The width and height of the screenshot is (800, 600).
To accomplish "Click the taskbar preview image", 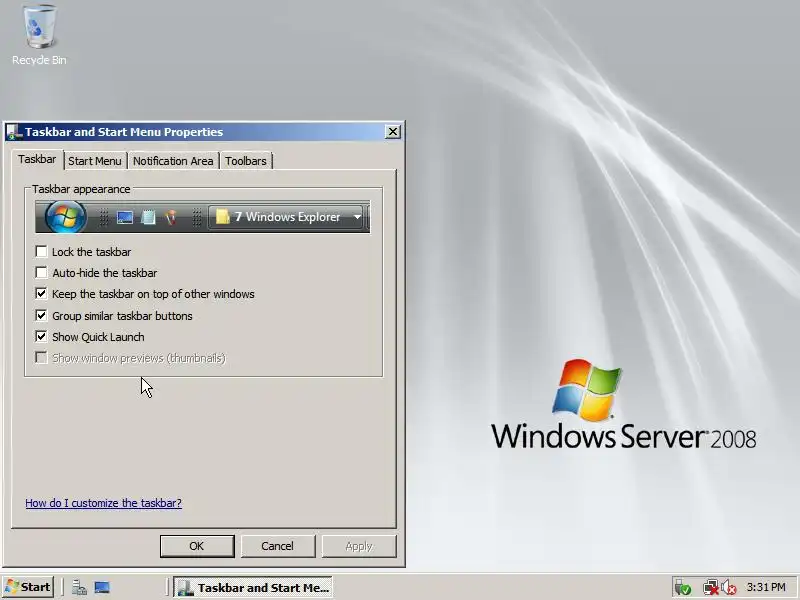I will [x=203, y=217].
